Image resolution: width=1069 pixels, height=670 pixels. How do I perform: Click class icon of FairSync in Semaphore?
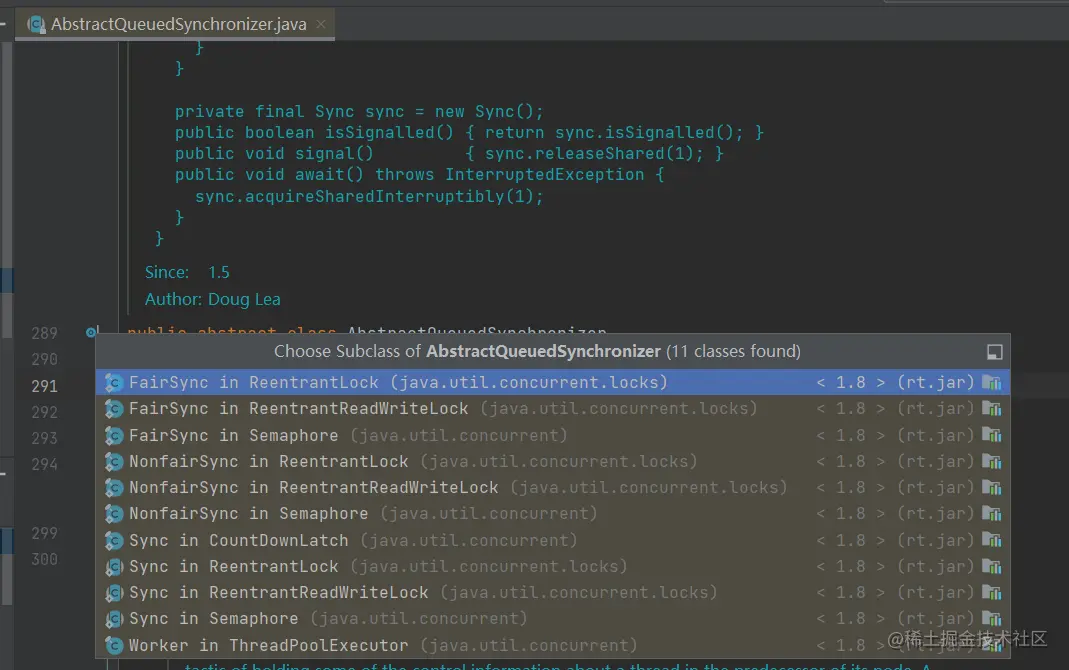(x=113, y=436)
